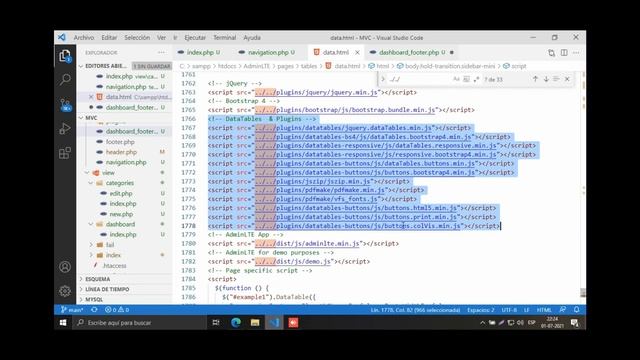
Task: Open the Ejecutar menu
Action: pyautogui.click(x=195, y=38)
